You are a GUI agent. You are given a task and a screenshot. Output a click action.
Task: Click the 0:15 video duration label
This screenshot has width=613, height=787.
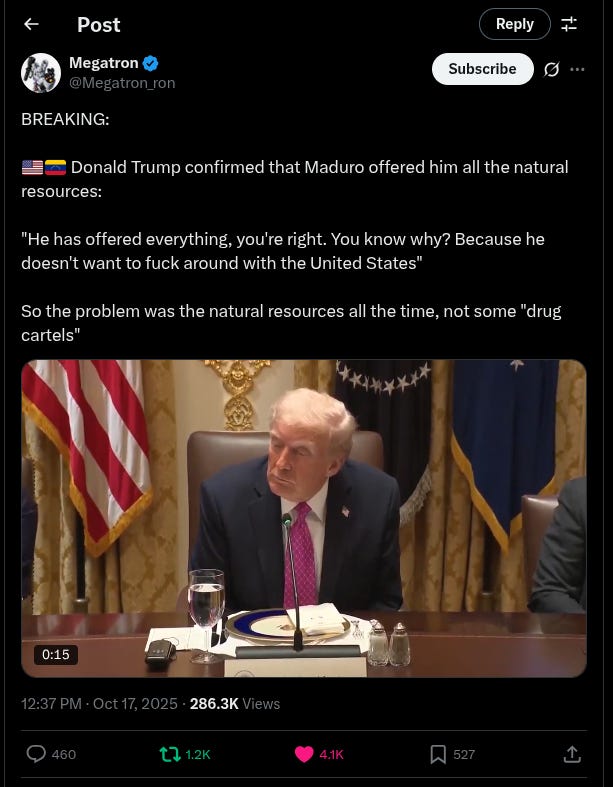(56, 654)
